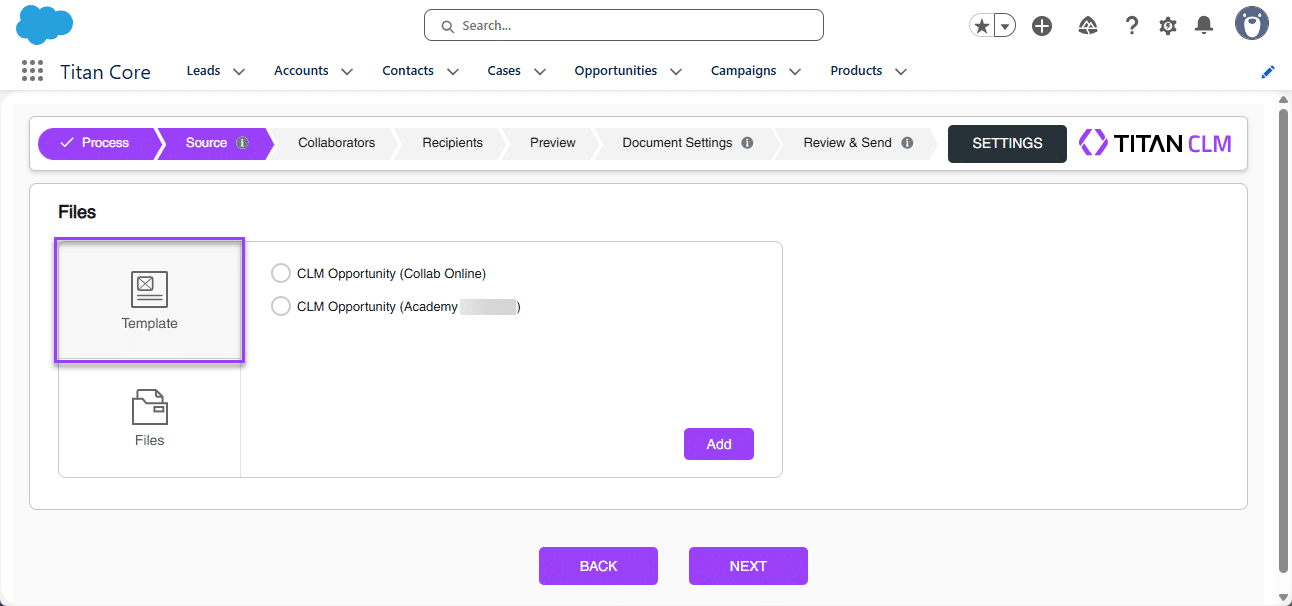Select the Files source icon
1292x606 pixels.
149,416
